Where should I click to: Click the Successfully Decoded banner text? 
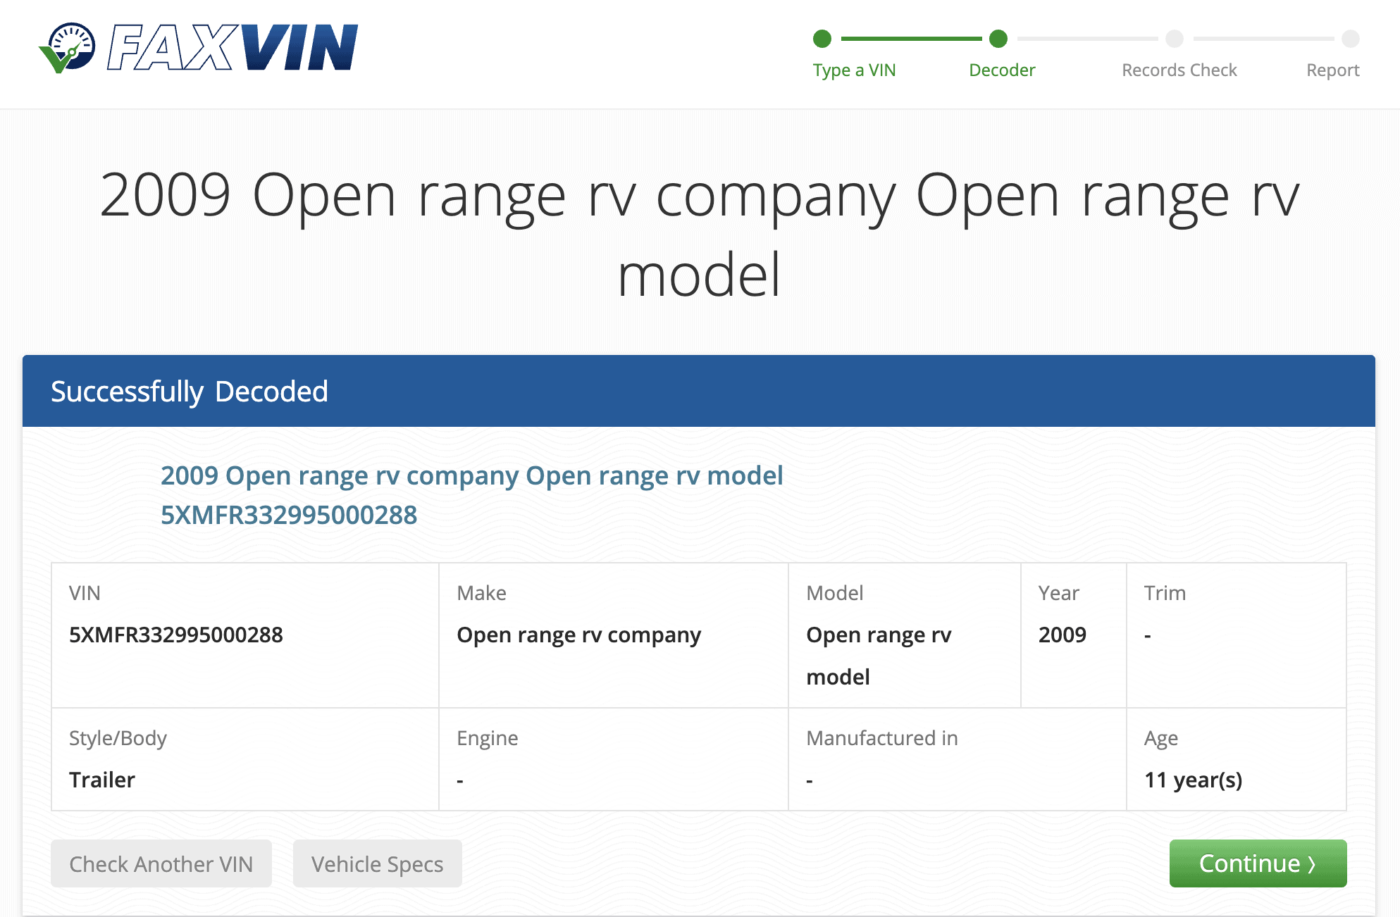point(189,391)
